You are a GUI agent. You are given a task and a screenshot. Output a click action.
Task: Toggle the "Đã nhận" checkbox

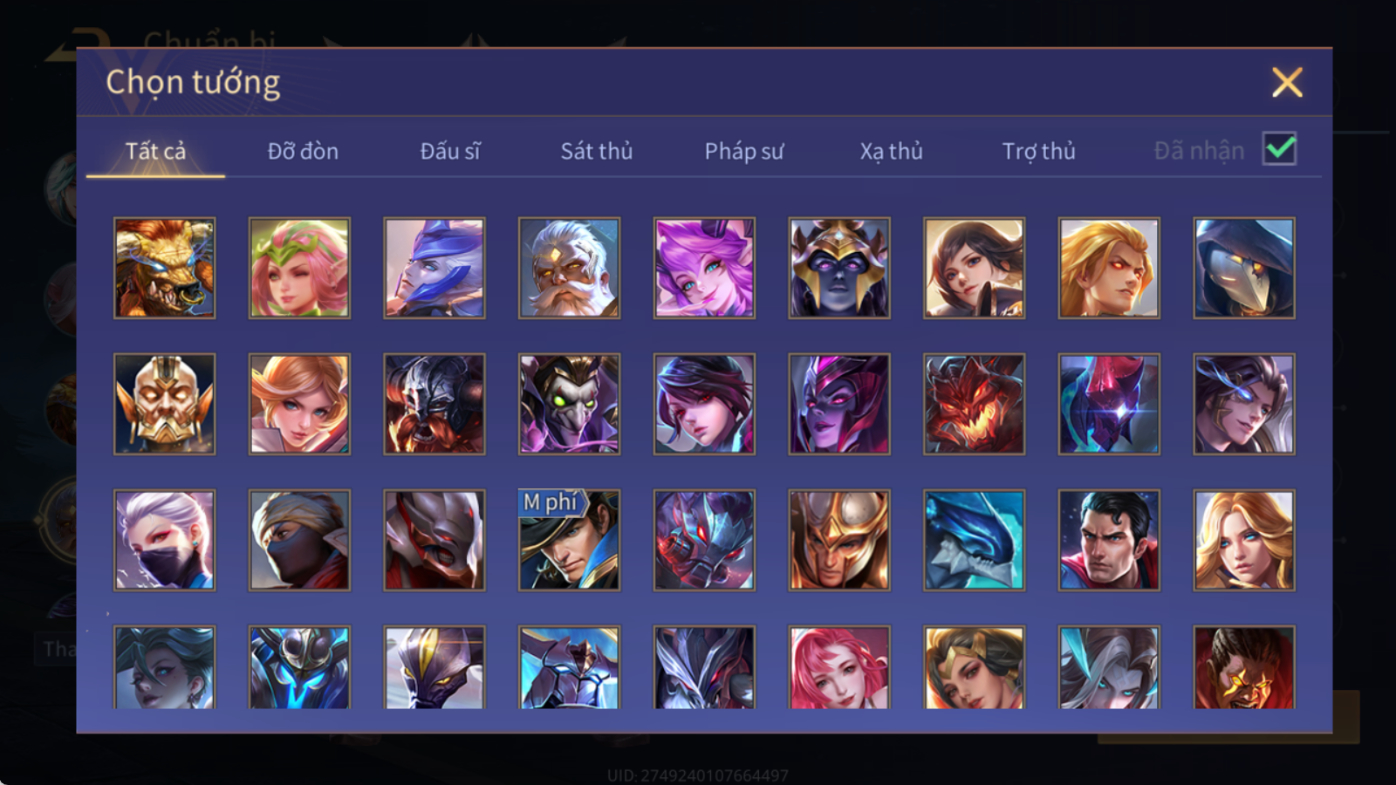coord(1279,149)
